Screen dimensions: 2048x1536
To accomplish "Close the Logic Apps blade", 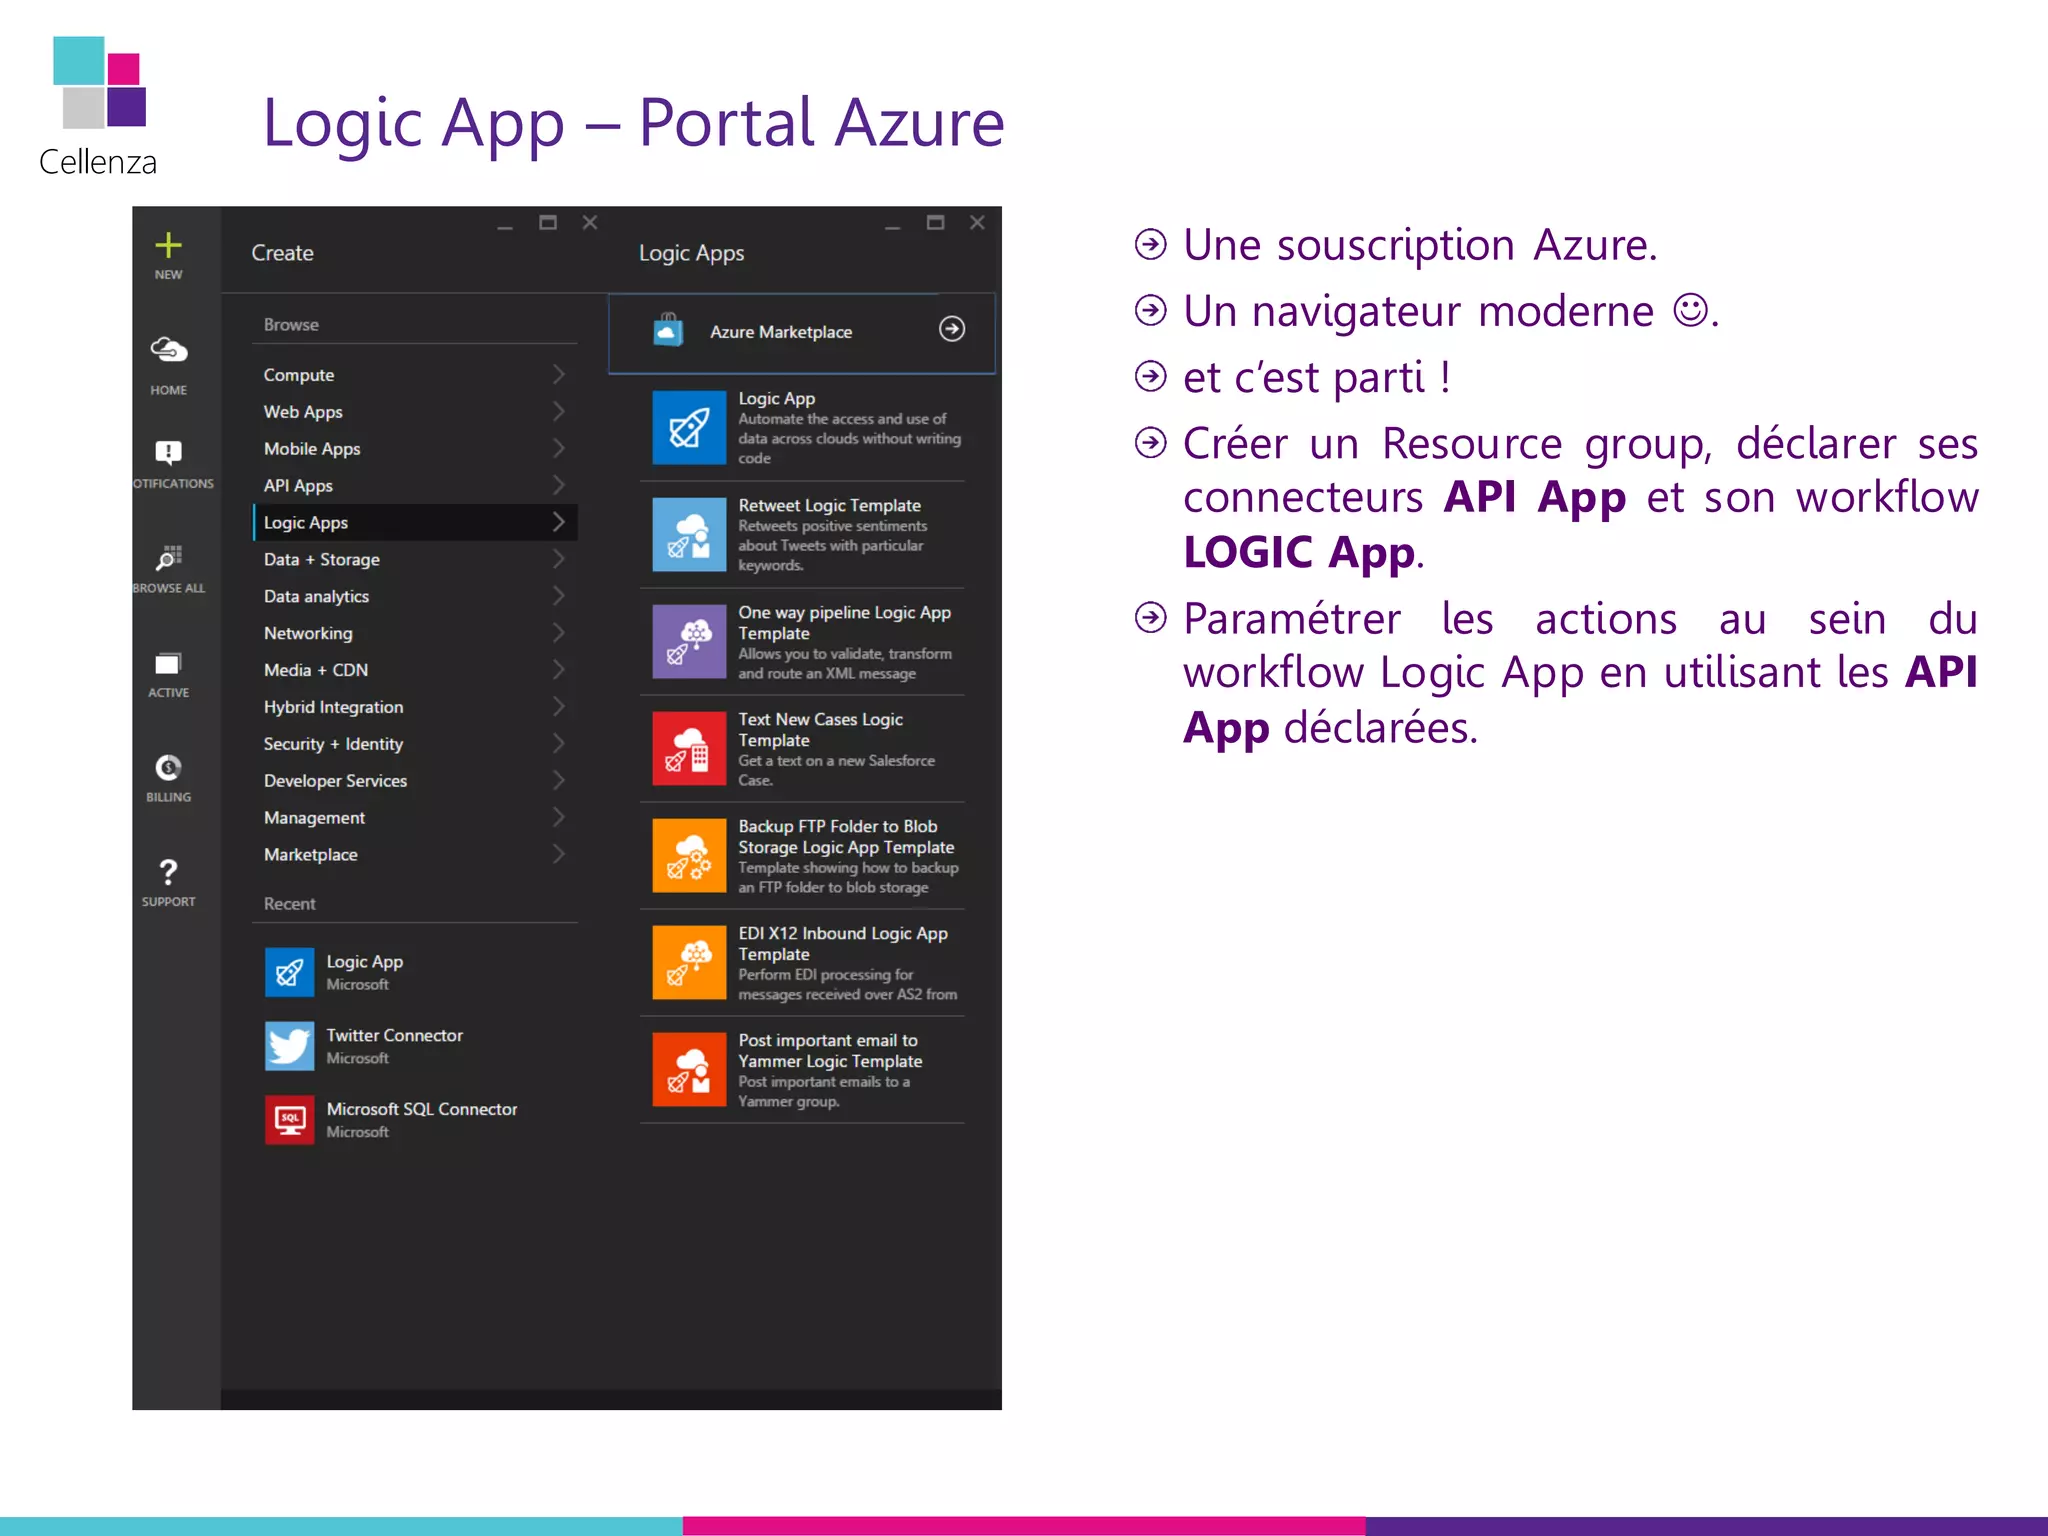I will click(x=978, y=223).
